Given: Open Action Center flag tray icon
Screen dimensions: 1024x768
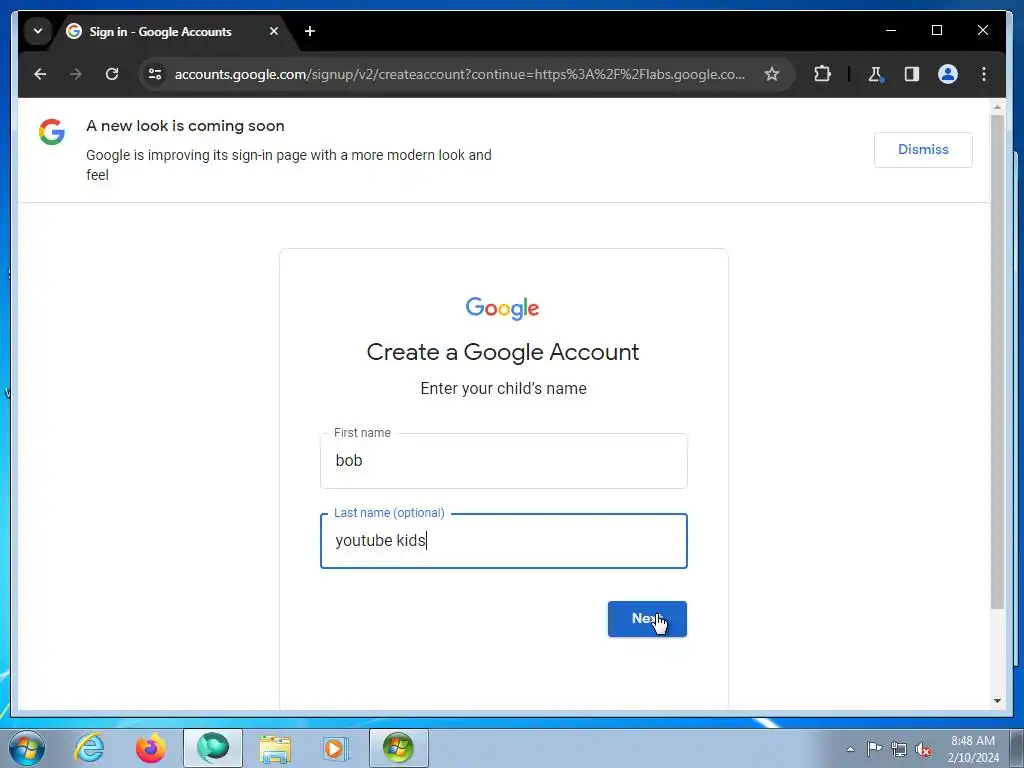Looking at the screenshot, I should (874, 749).
